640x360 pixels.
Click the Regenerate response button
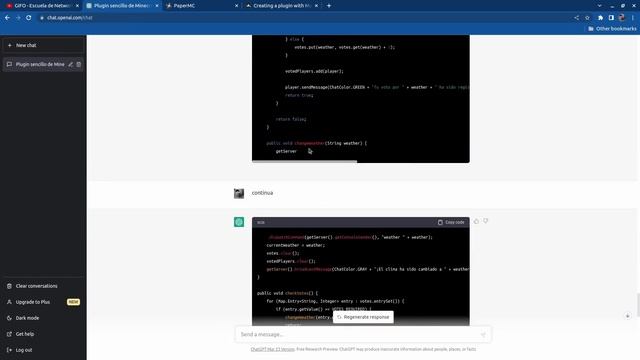pos(363,317)
